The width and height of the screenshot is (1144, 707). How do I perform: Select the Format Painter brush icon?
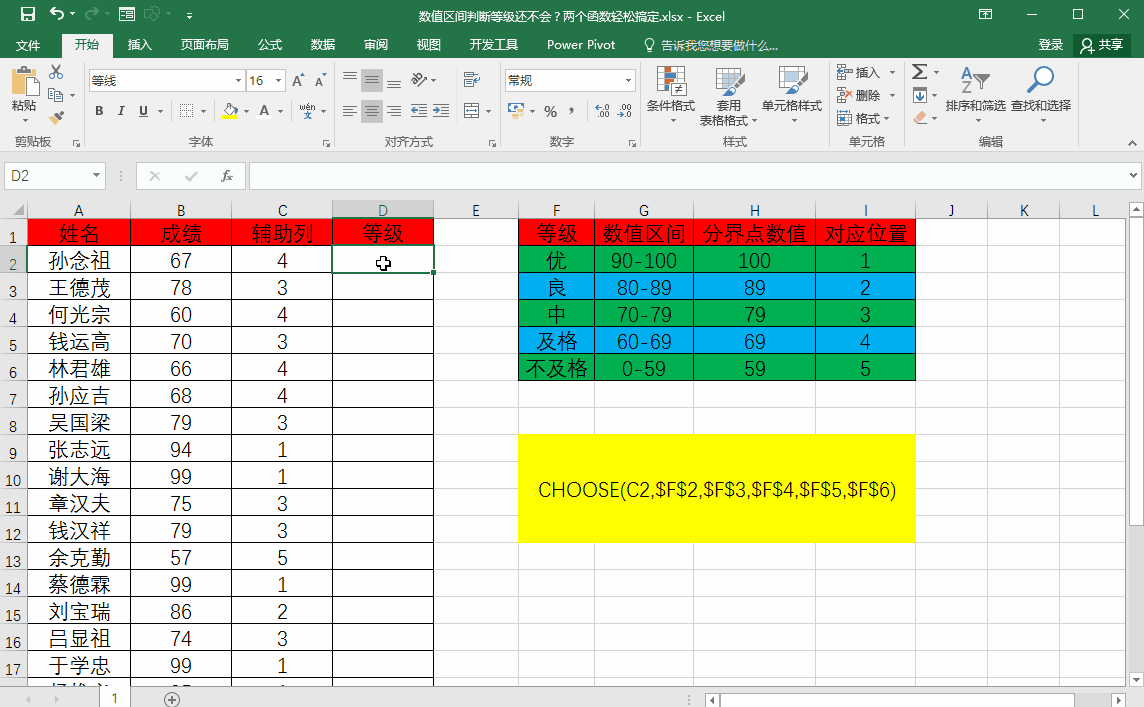tap(56, 117)
